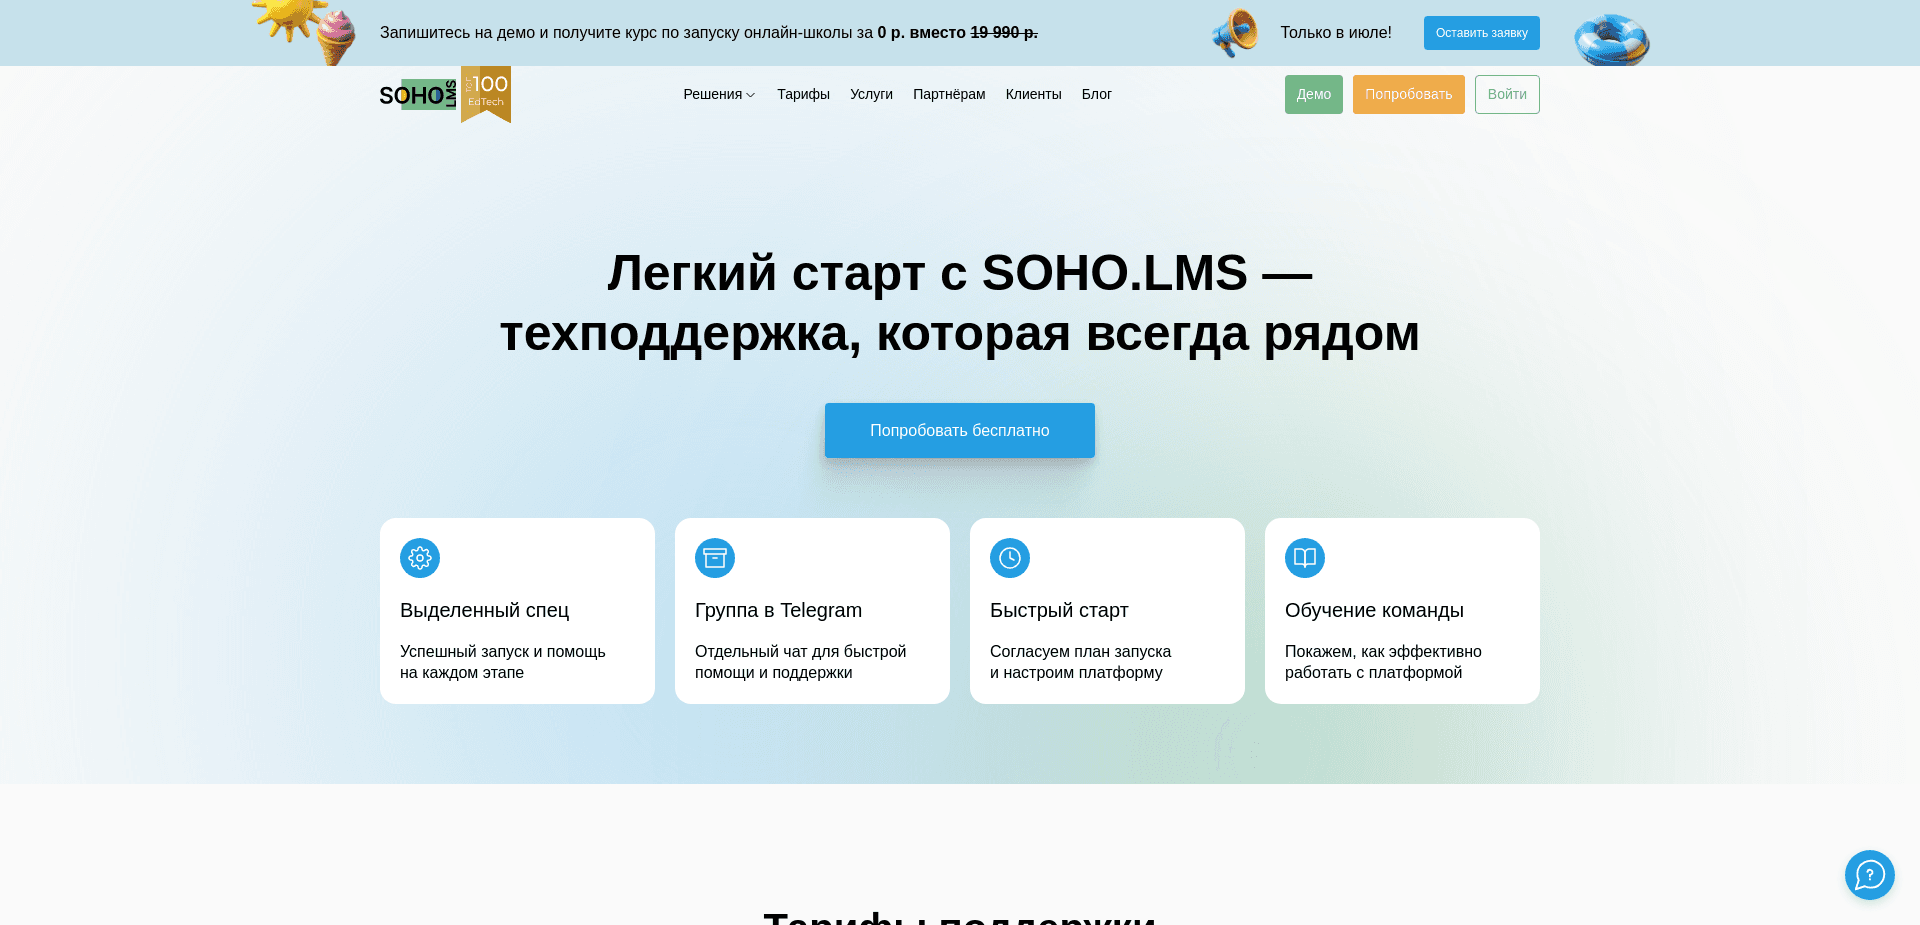Click the orange Попробовать button

pos(1408,94)
